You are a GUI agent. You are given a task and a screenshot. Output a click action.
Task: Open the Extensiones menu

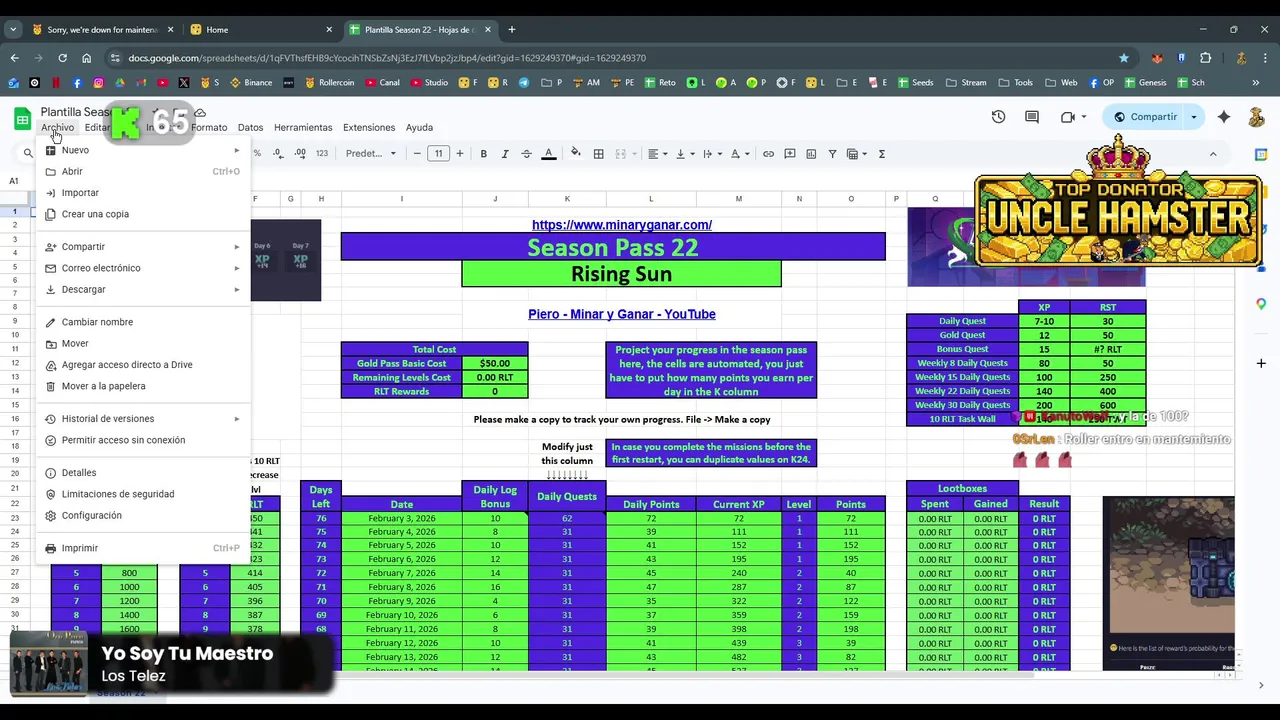[369, 127]
